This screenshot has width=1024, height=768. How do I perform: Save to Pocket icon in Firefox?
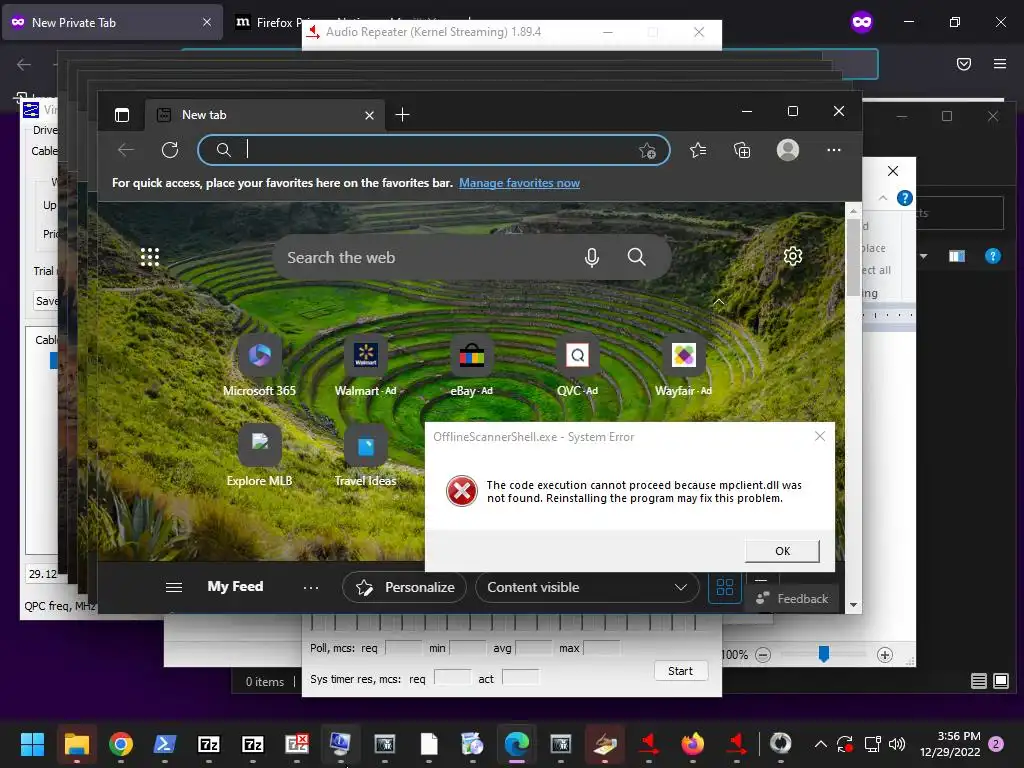964,64
